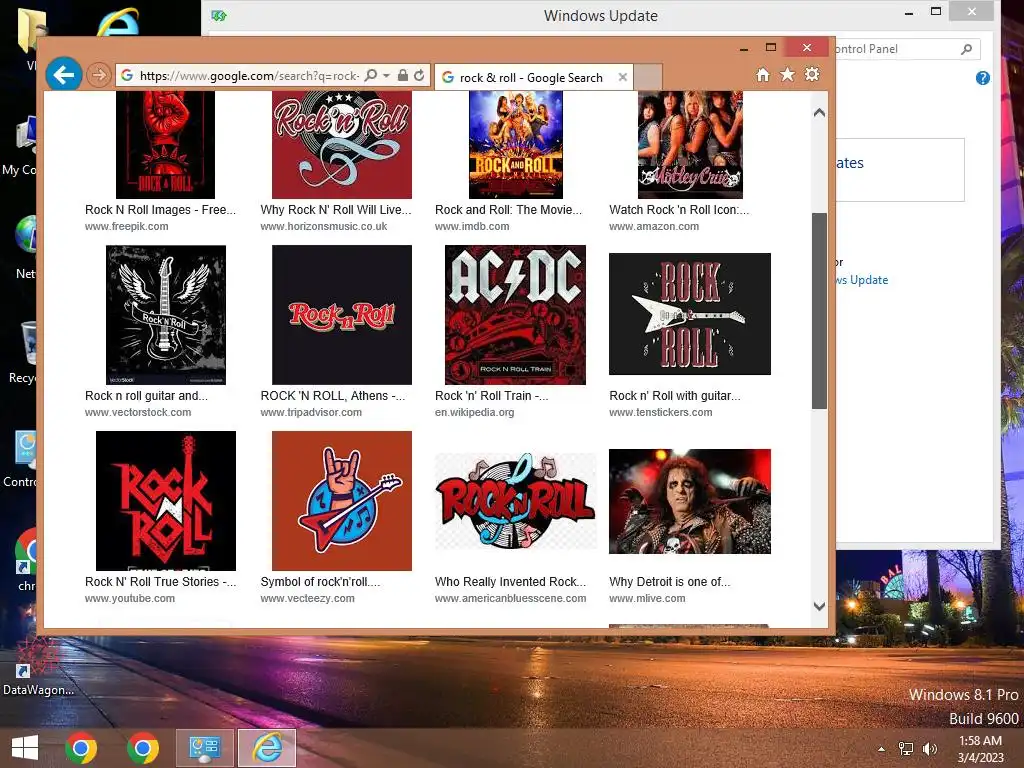
Task: Open the address bar autocomplete dropdown arrow
Action: coord(386,76)
